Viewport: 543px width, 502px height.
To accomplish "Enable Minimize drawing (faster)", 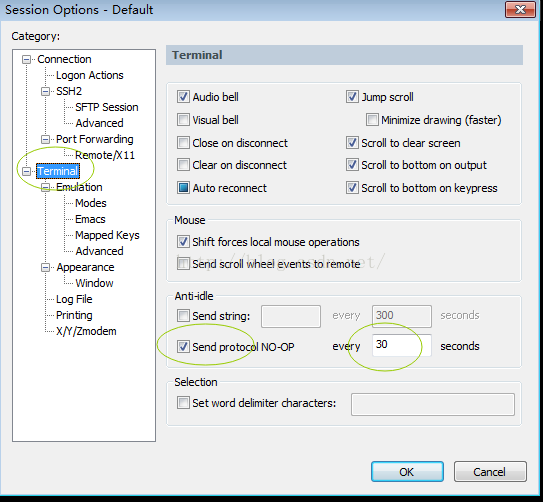I will (372, 120).
